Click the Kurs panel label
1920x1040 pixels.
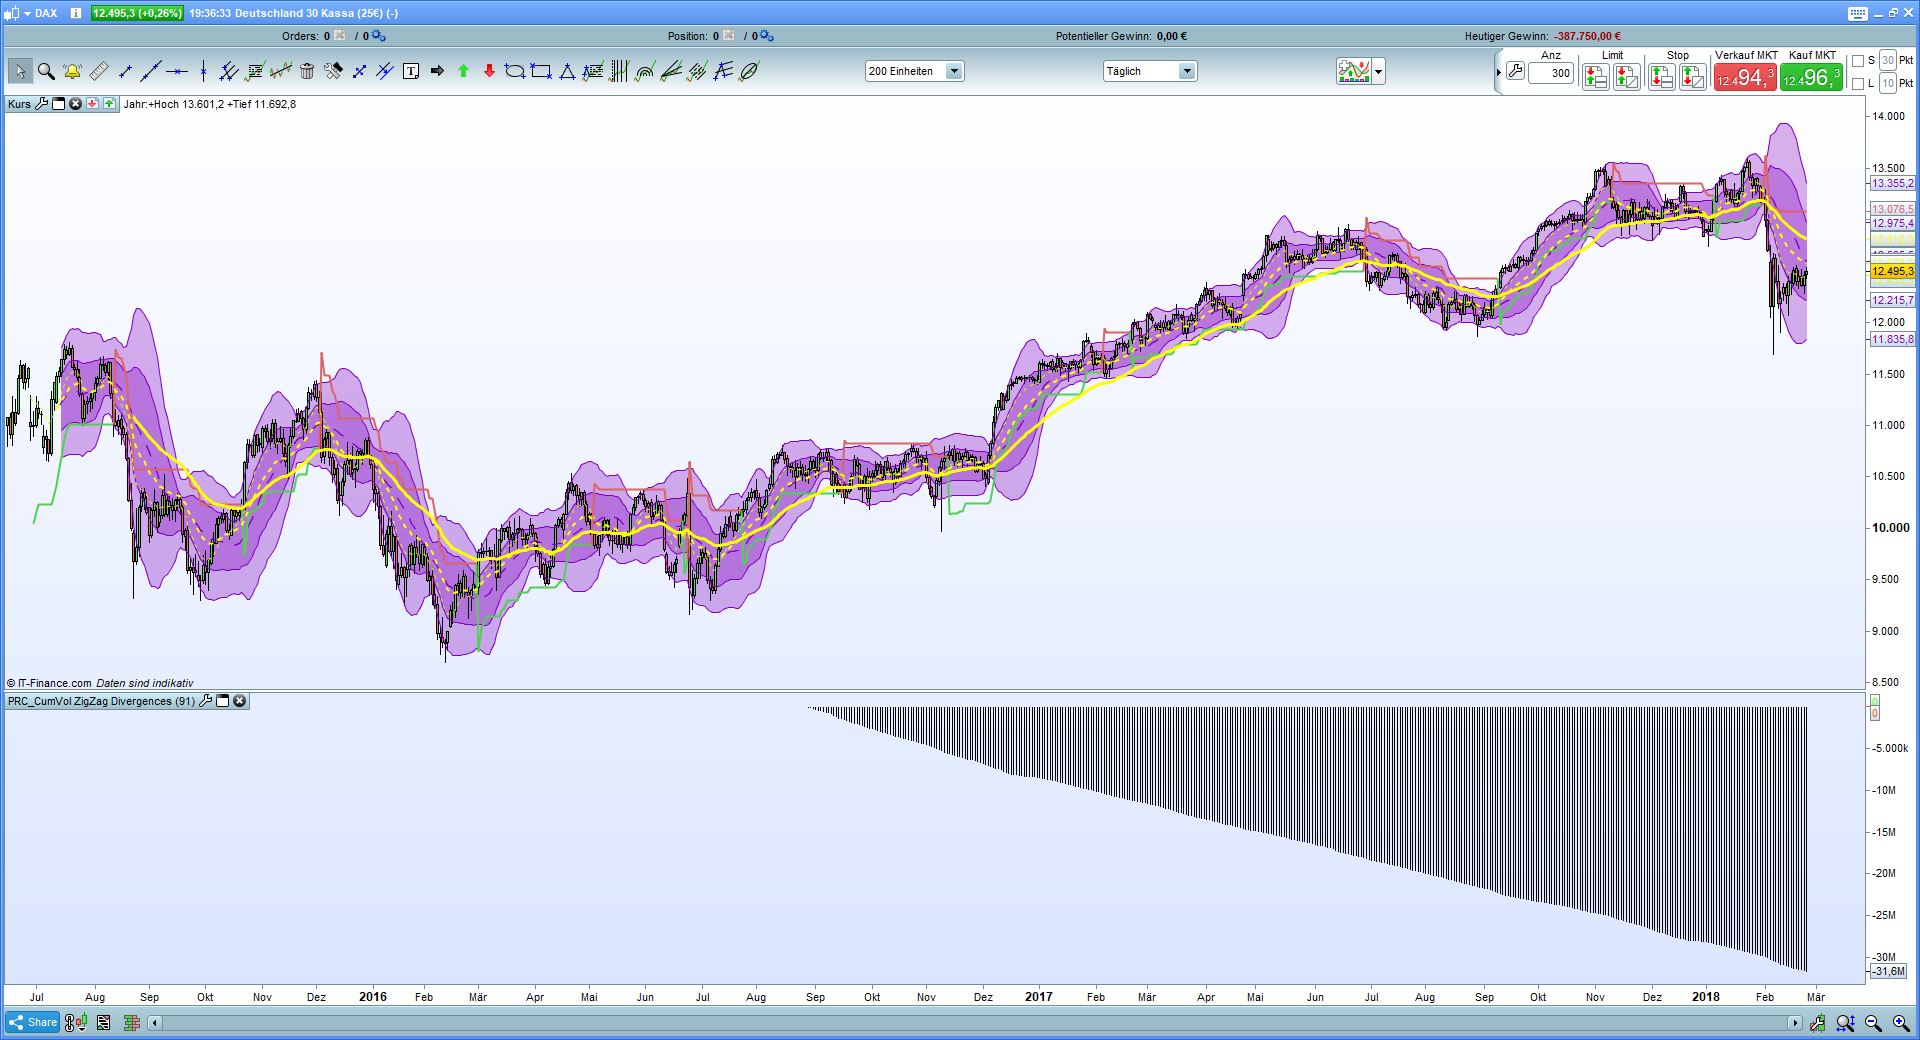19,104
